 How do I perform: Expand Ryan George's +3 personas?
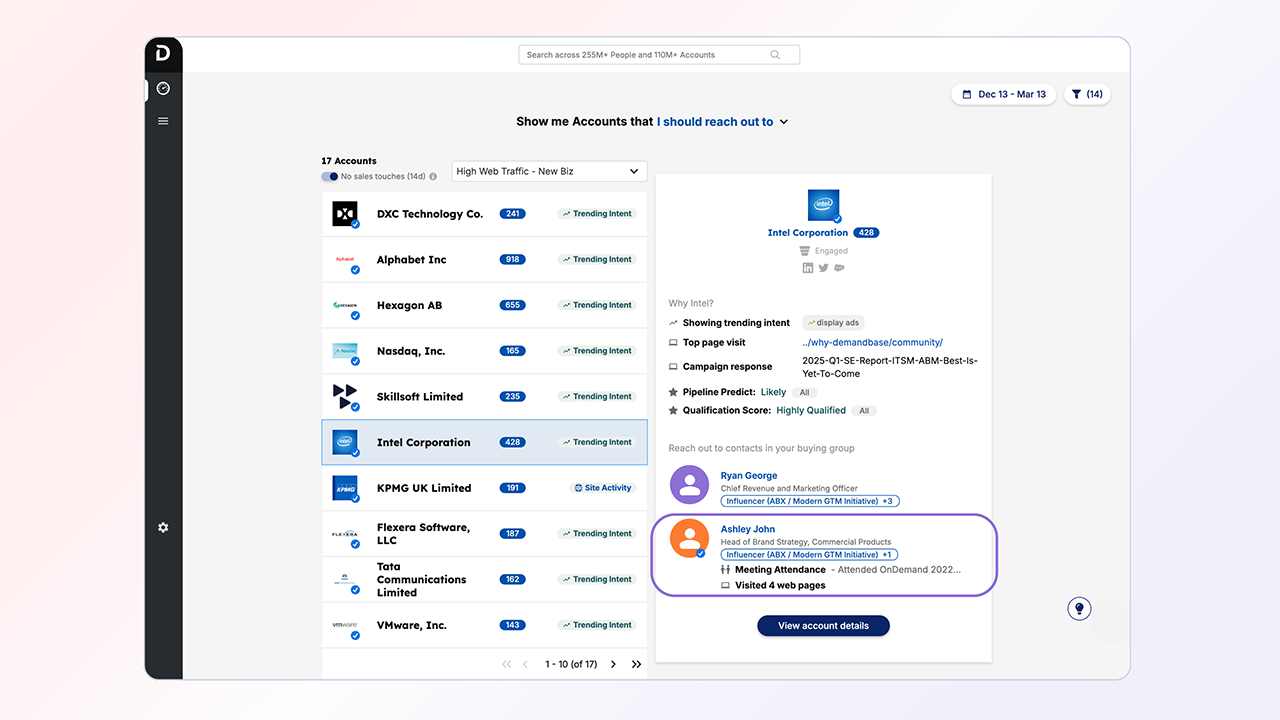click(887, 501)
